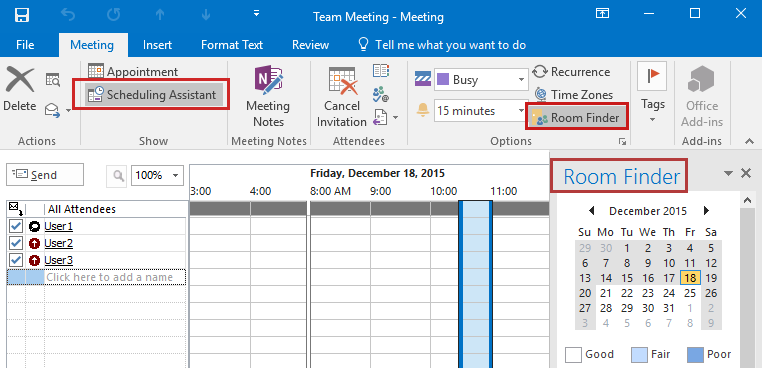Close the Room Finder pane
The width and height of the screenshot is (762, 368).
click(x=746, y=173)
